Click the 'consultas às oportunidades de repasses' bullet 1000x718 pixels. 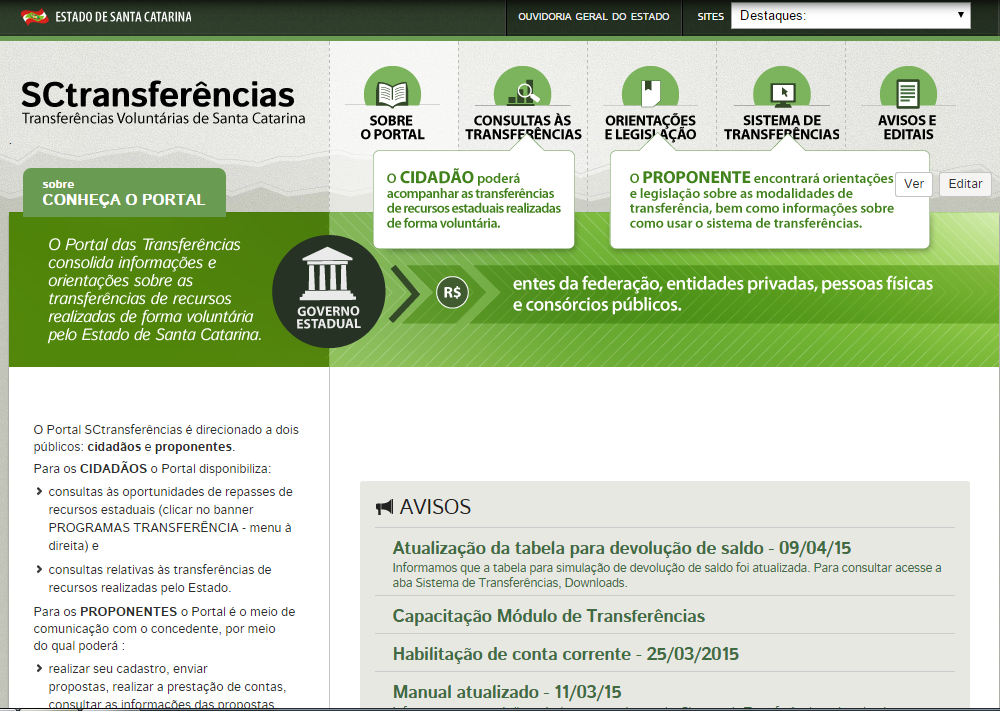click(170, 518)
